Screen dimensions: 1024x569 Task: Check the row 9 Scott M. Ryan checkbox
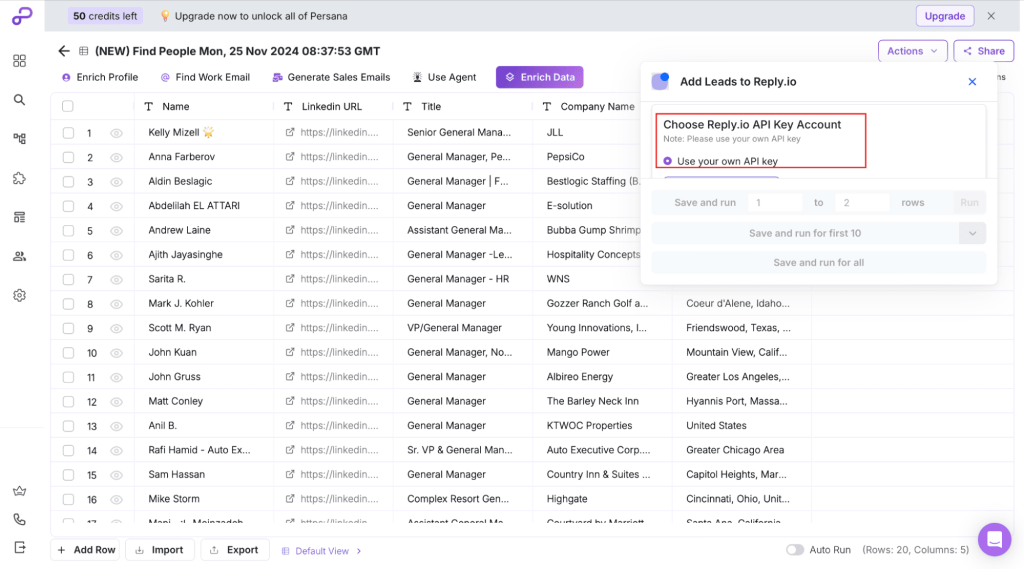point(68,328)
